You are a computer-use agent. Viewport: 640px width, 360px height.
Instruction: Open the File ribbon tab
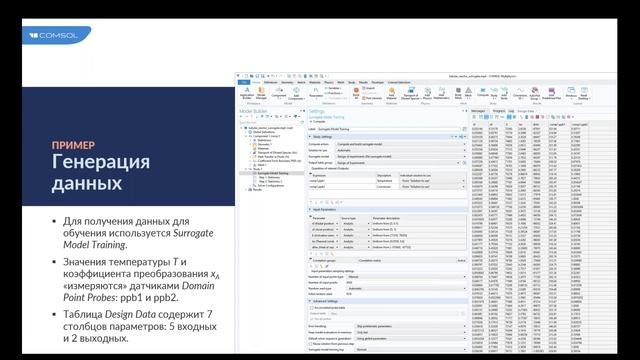[244, 82]
